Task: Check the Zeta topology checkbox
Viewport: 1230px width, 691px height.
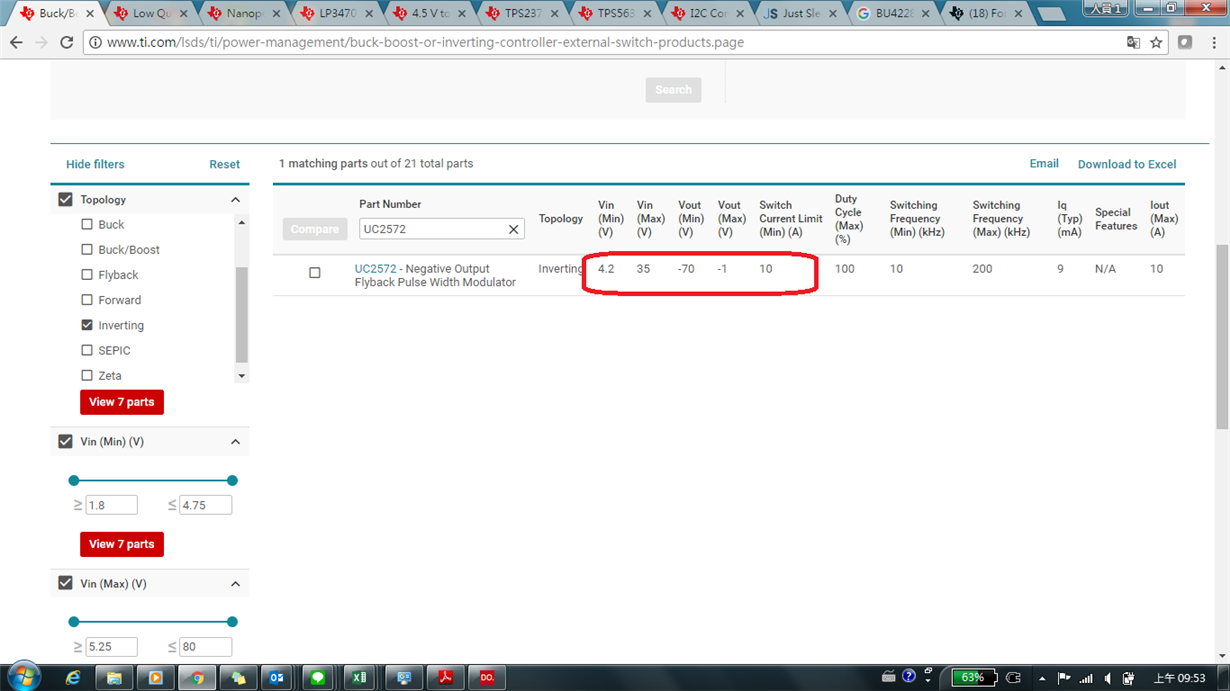Action: 87,376
